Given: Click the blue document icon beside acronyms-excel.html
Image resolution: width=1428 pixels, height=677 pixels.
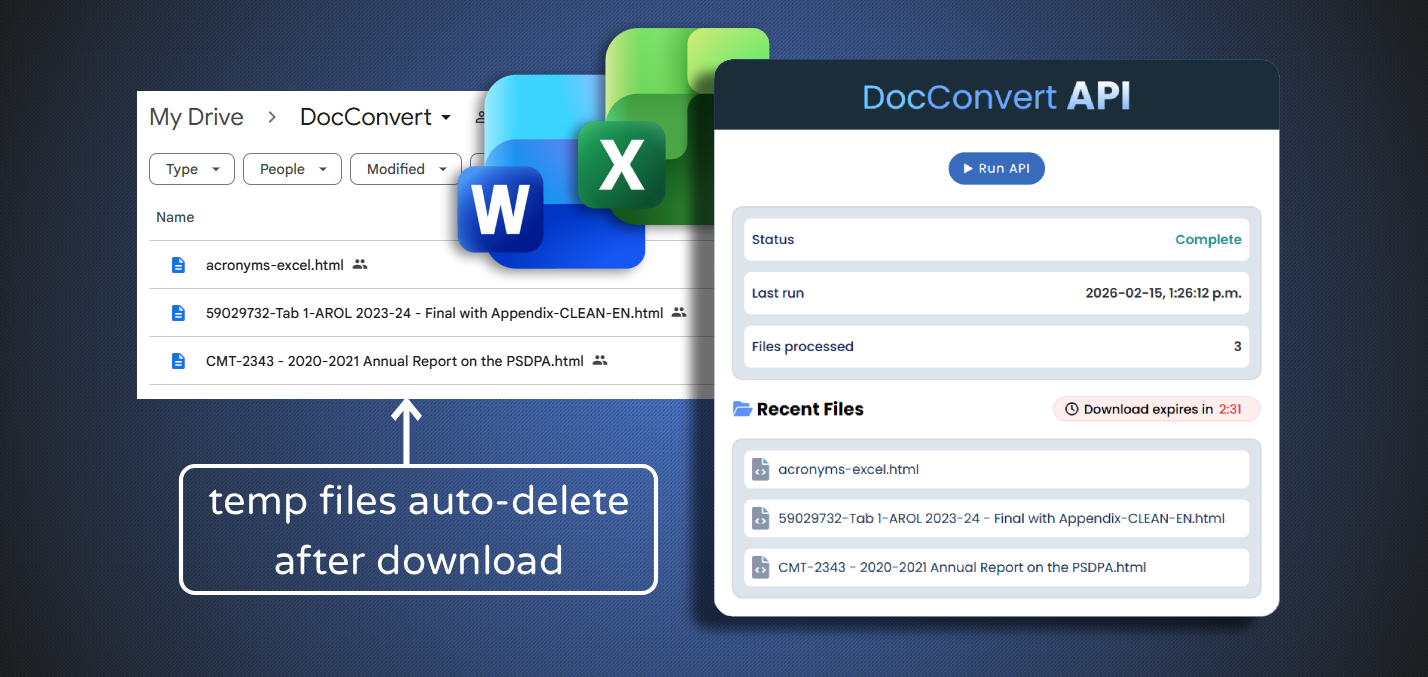Looking at the screenshot, I should click(x=178, y=265).
